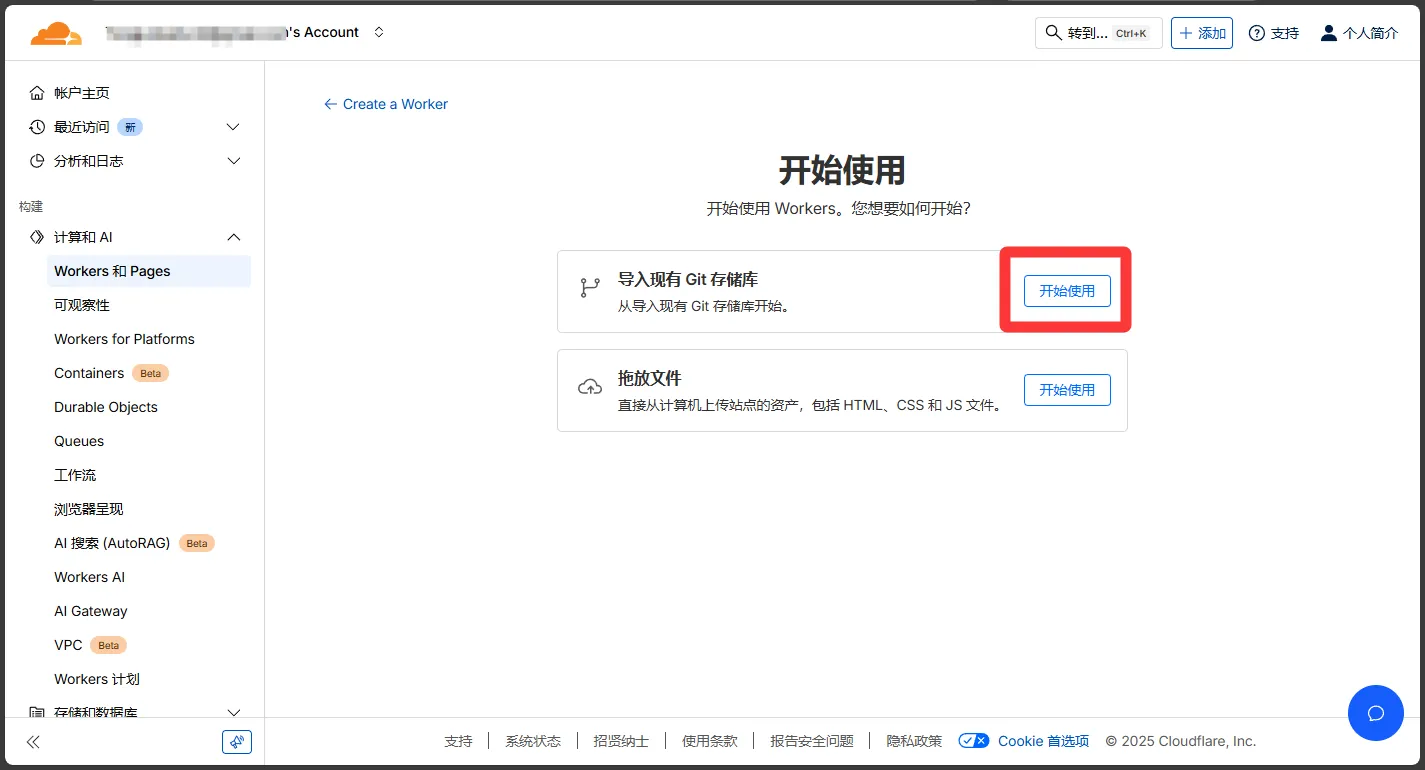
Task: Open 支持 help menu
Action: point(1274,33)
